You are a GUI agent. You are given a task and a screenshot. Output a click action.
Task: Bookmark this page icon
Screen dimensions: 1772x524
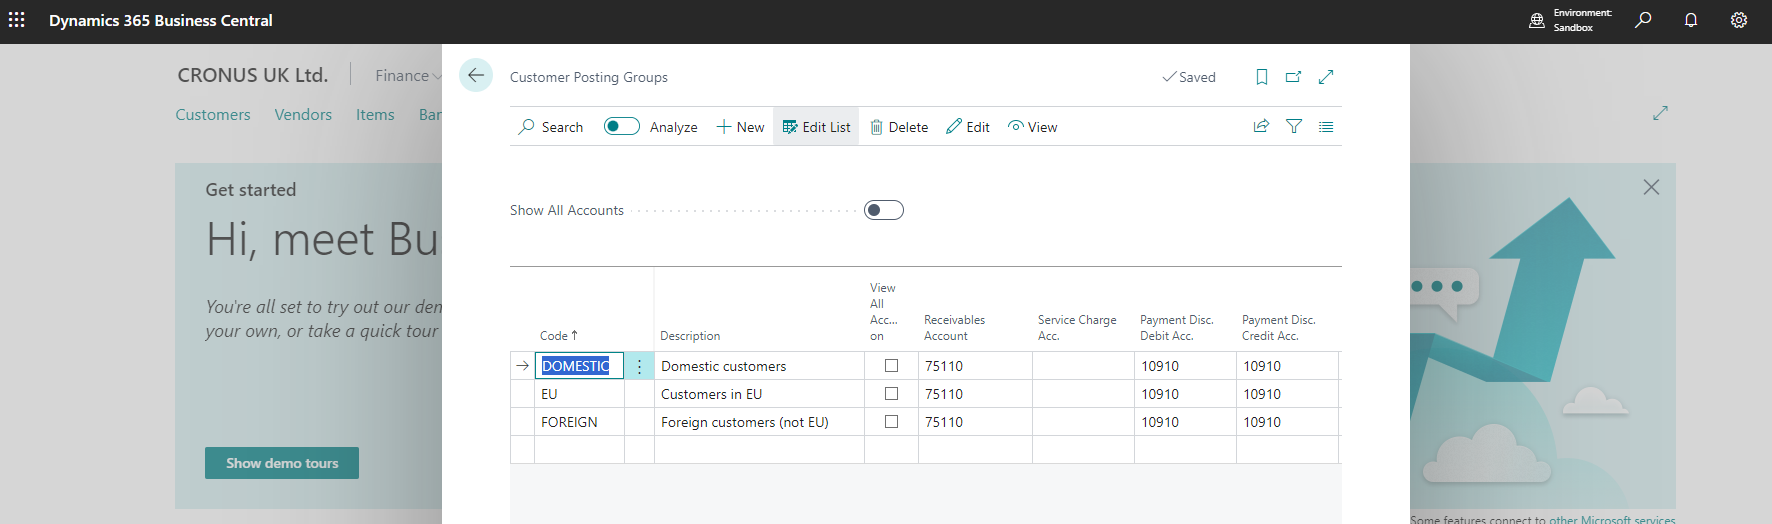tap(1262, 77)
